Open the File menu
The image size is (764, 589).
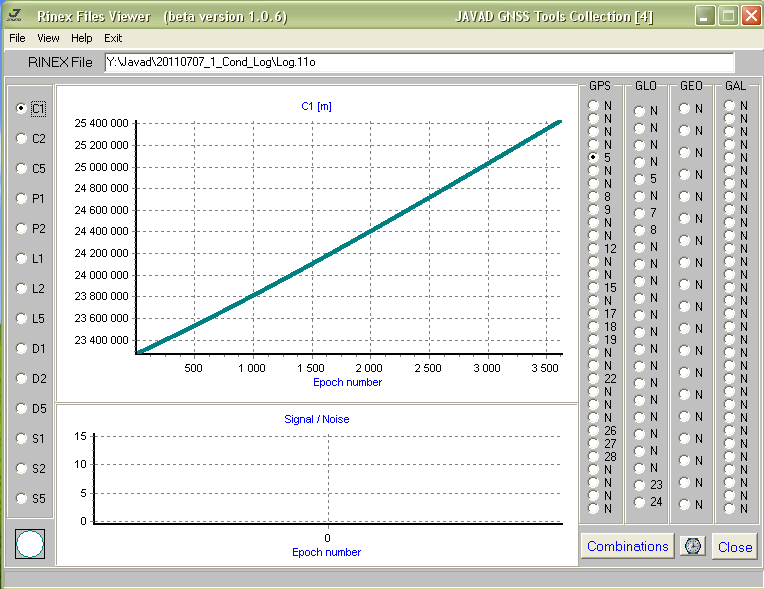pos(17,38)
